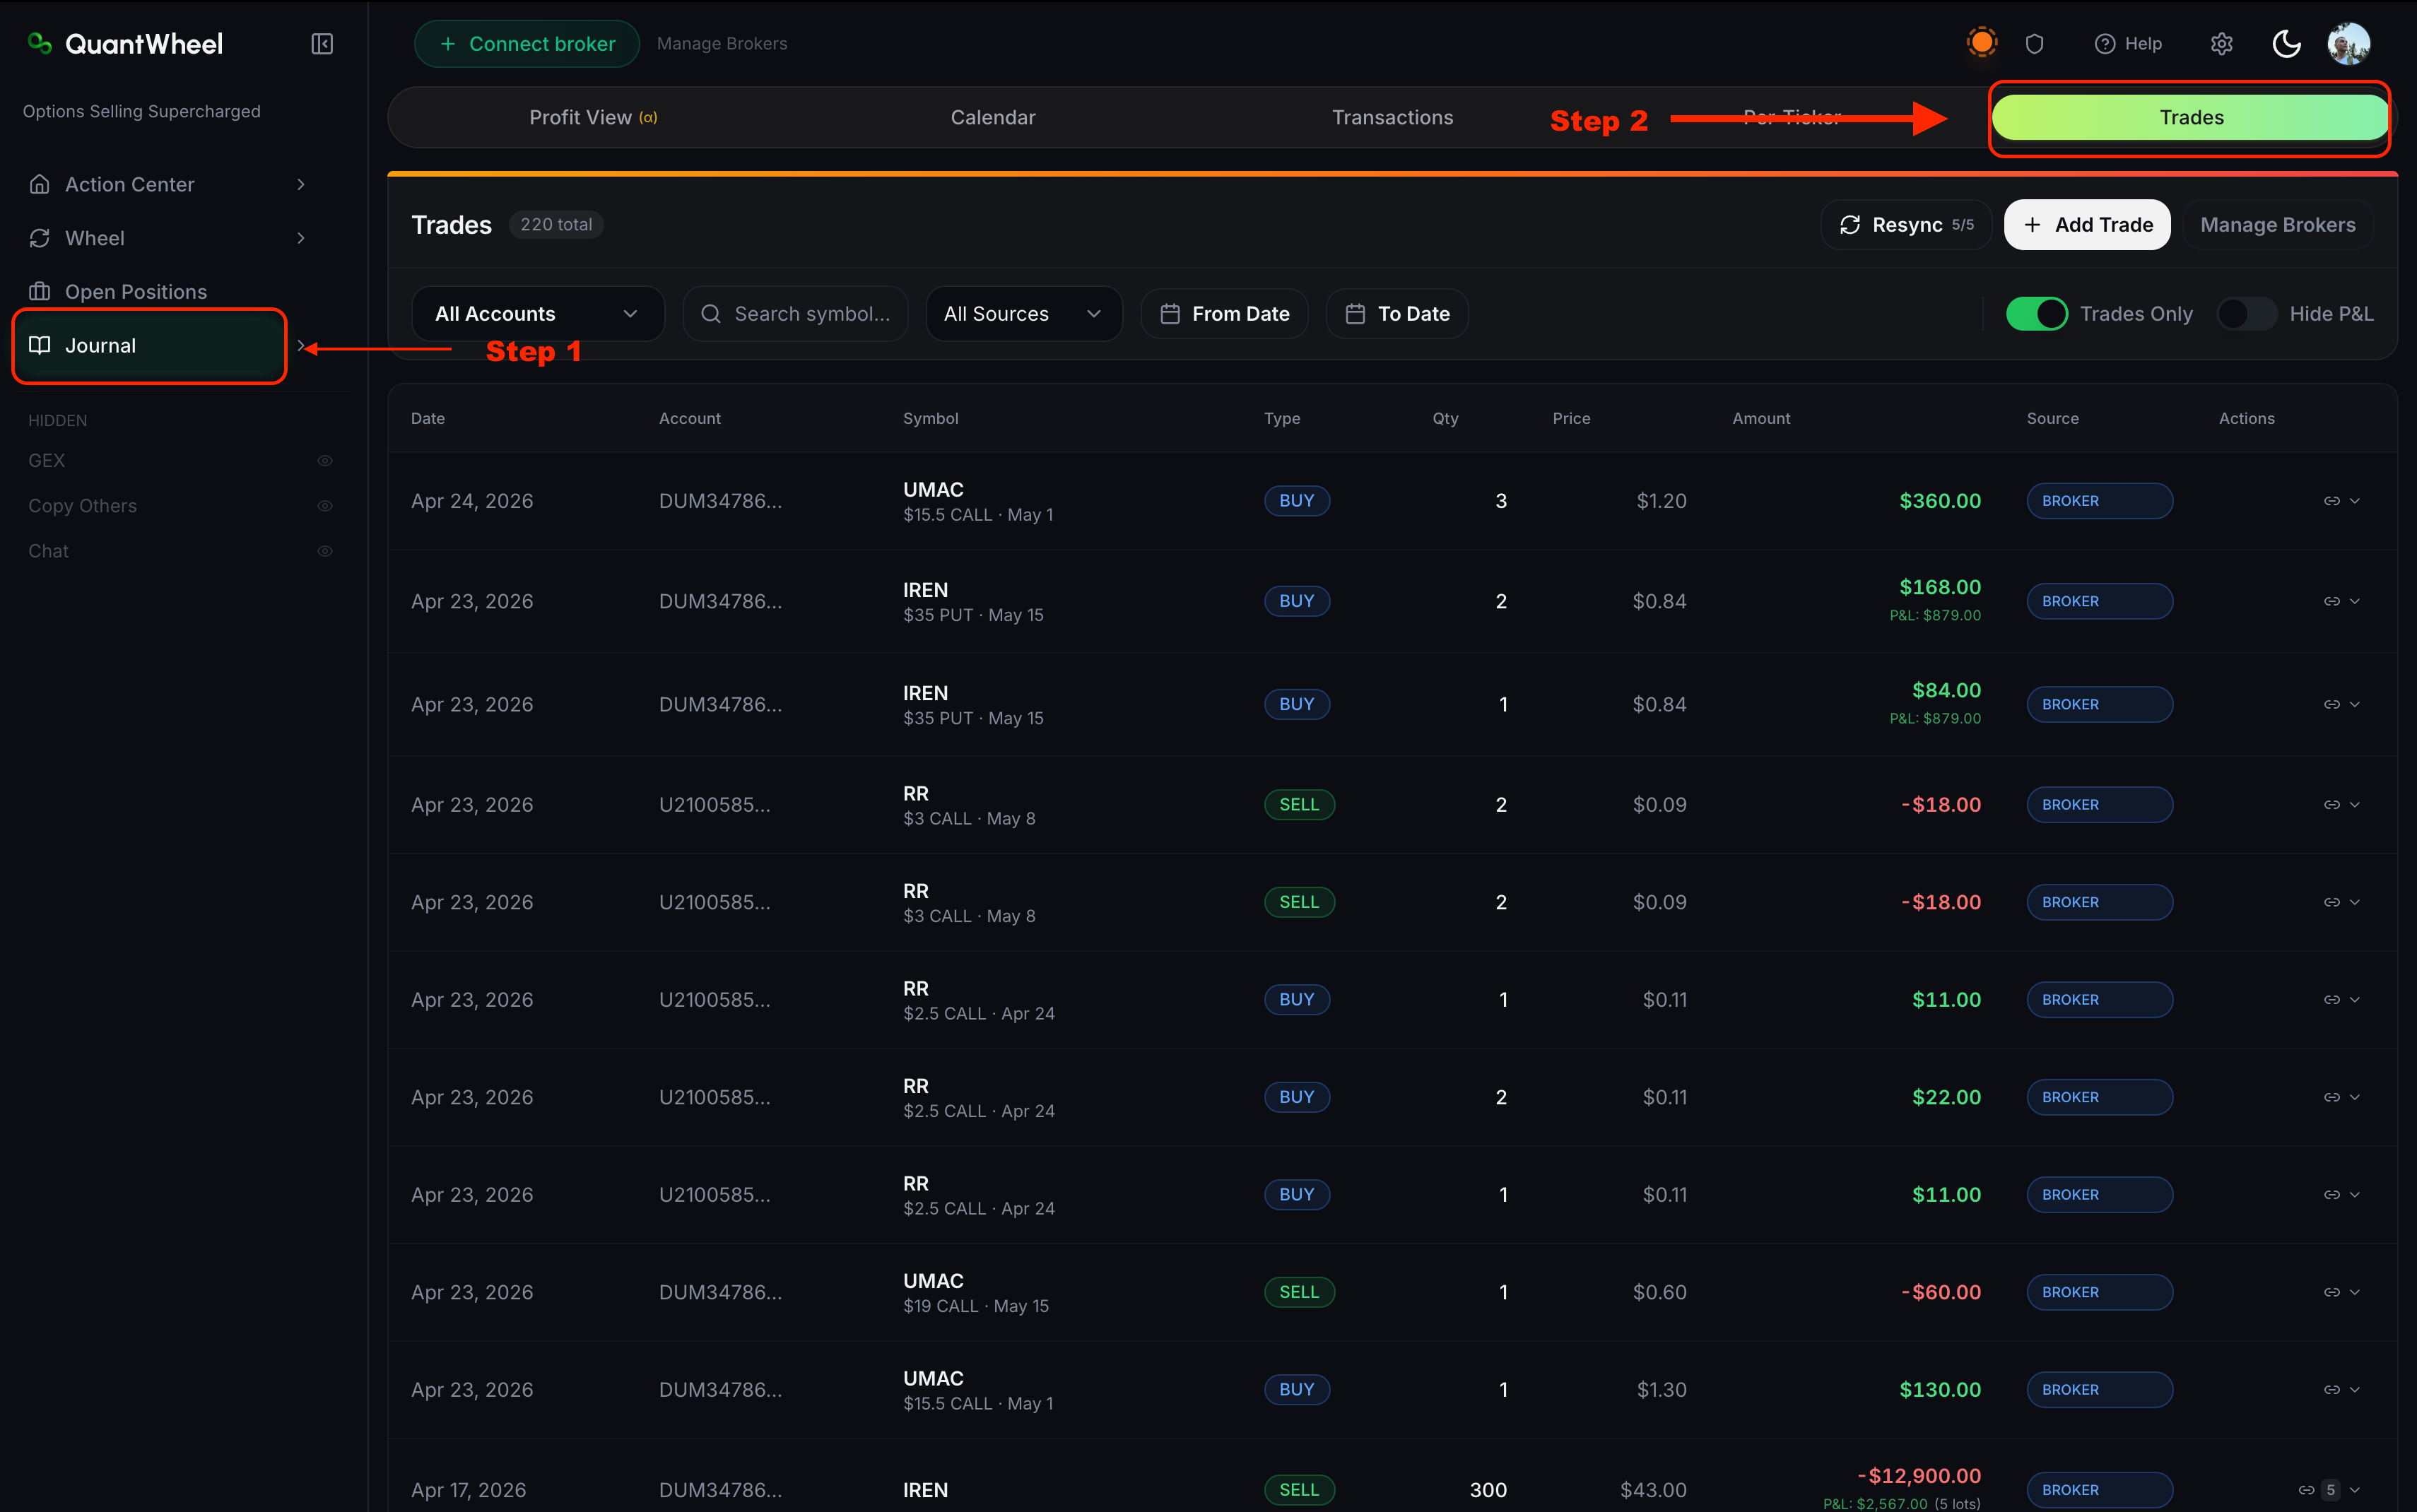The width and height of the screenshot is (2417, 1512).
Task: Select the Trades tab
Action: [2191, 118]
